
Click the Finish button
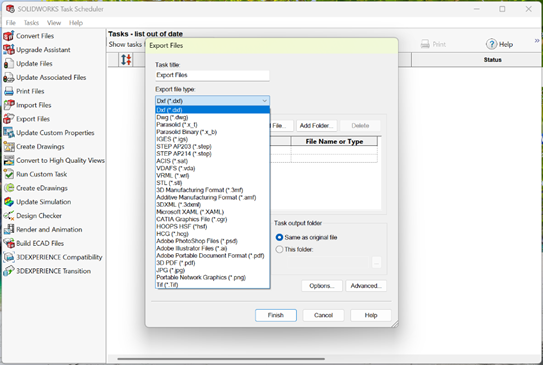[x=276, y=315]
